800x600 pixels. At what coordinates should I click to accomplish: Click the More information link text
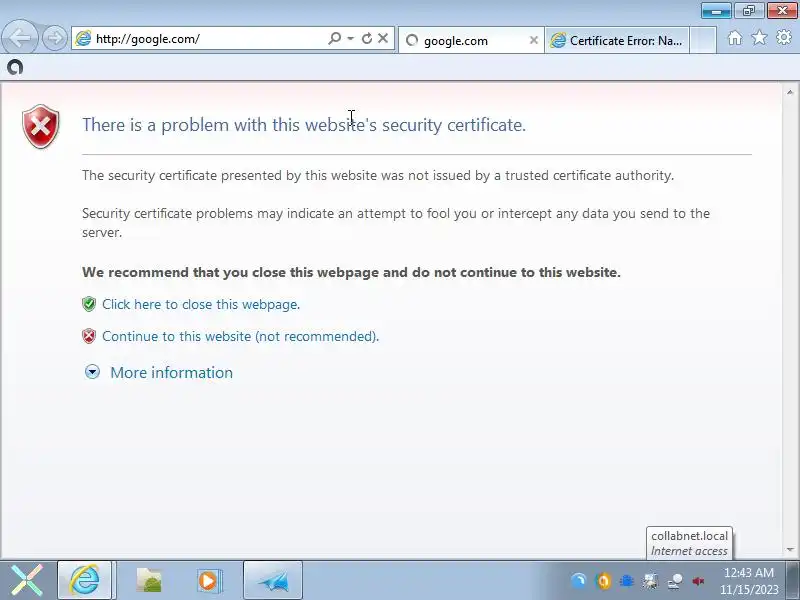click(x=171, y=373)
